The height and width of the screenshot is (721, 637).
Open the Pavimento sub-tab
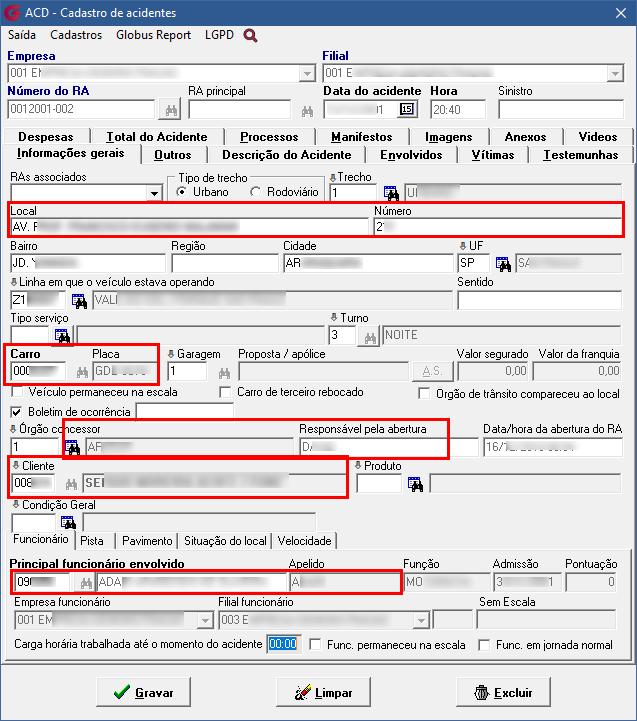click(x=147, y=541)
